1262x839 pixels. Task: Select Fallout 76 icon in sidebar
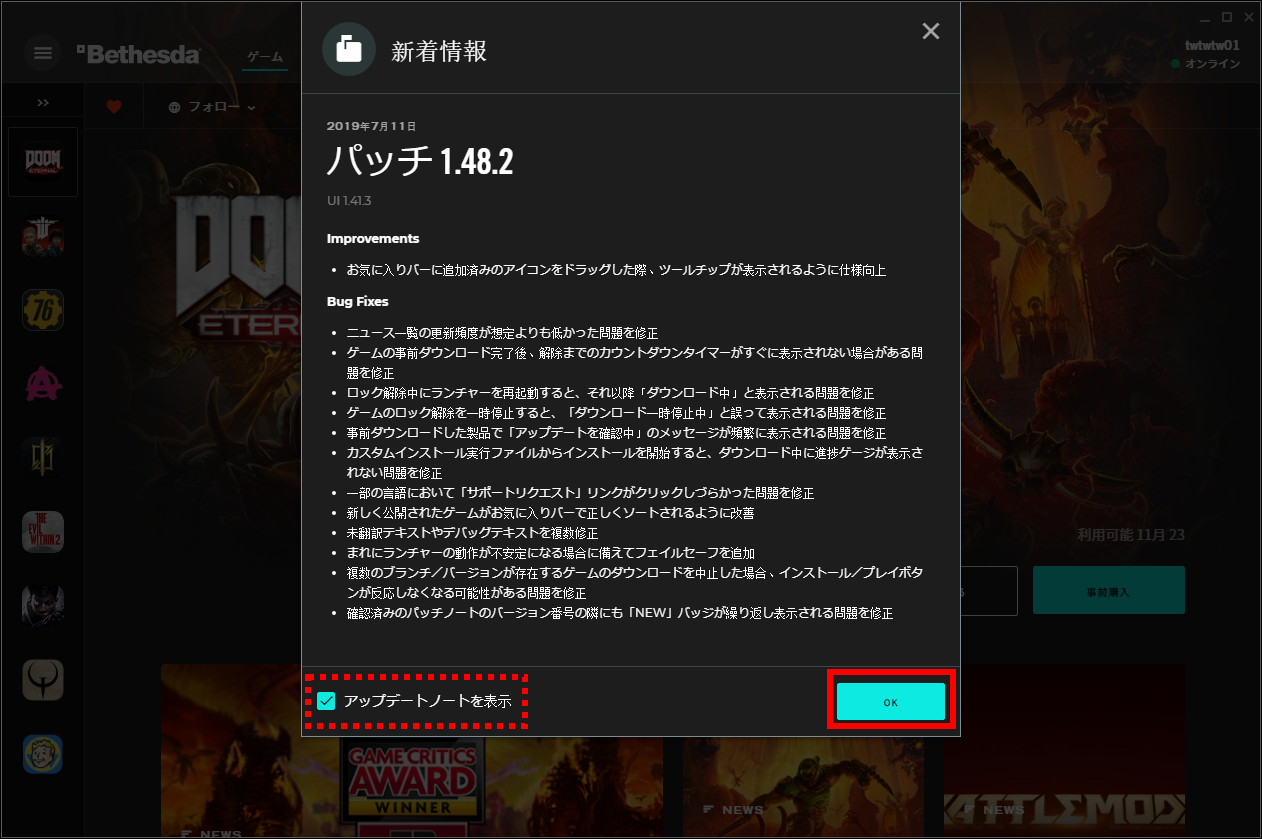tap(43, 310)
